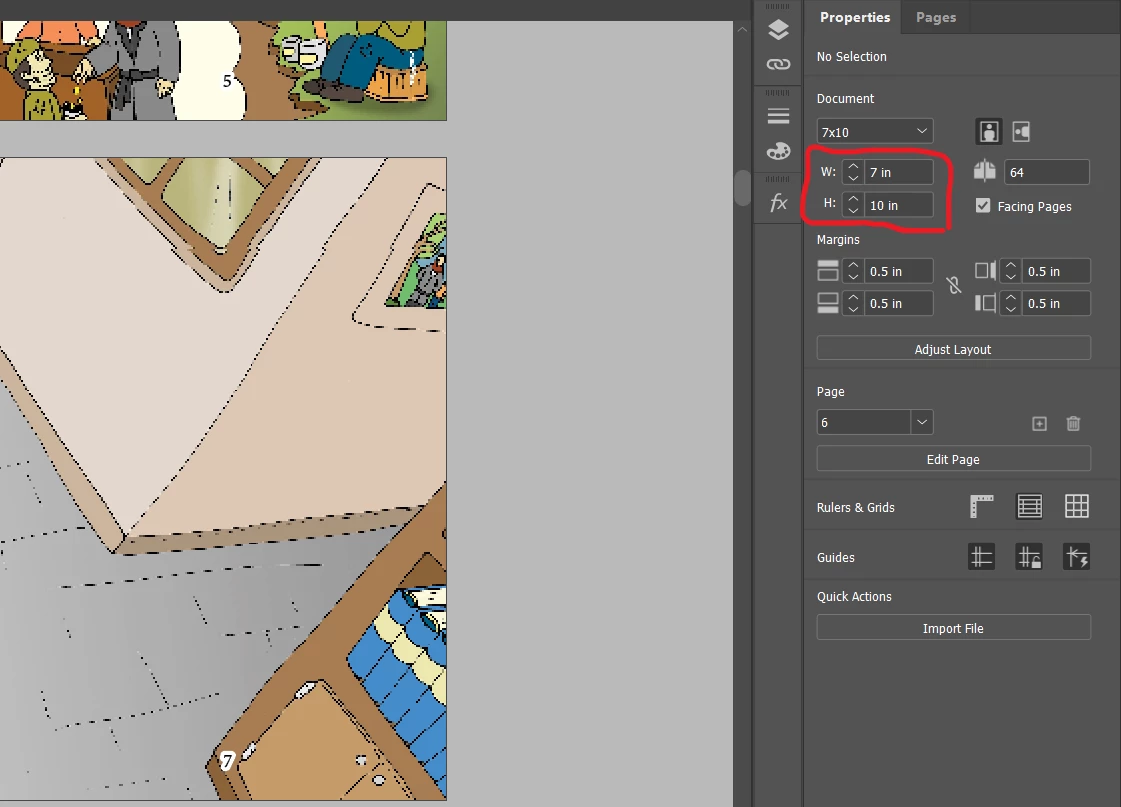The image size is (1121, 807).
Task: Click the Edit Page button
Action: pyautogui.click(x=954, y=459)
